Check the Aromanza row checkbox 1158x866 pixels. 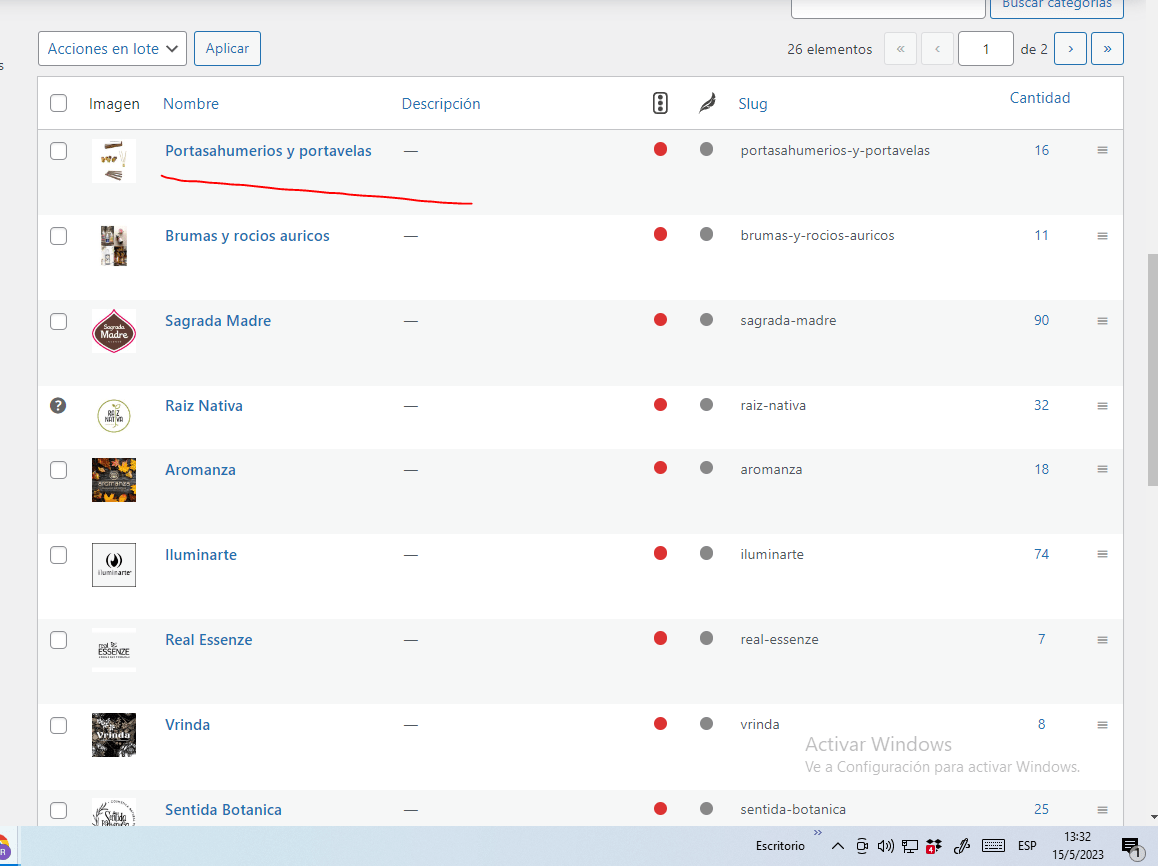[x=58, y=470]
